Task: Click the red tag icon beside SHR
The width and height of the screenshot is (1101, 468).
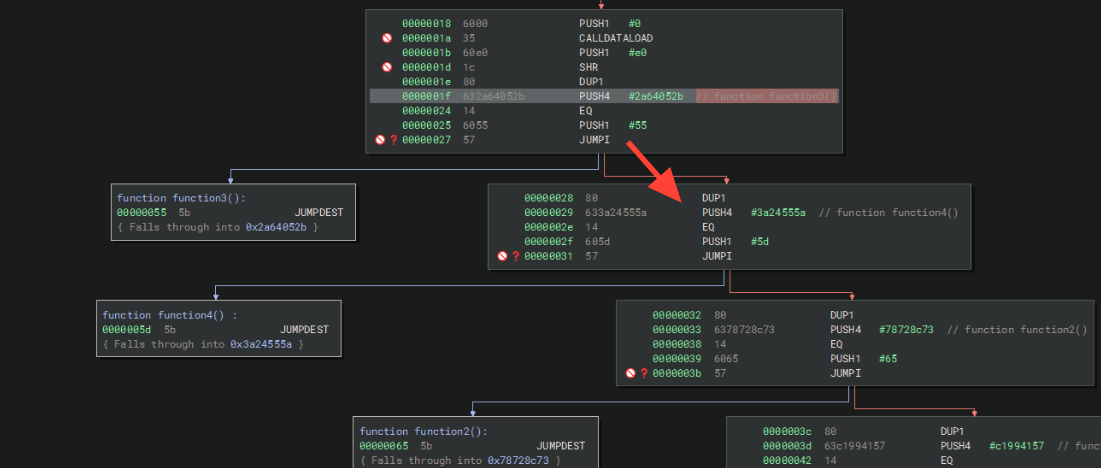Action: tap(387, 67)
